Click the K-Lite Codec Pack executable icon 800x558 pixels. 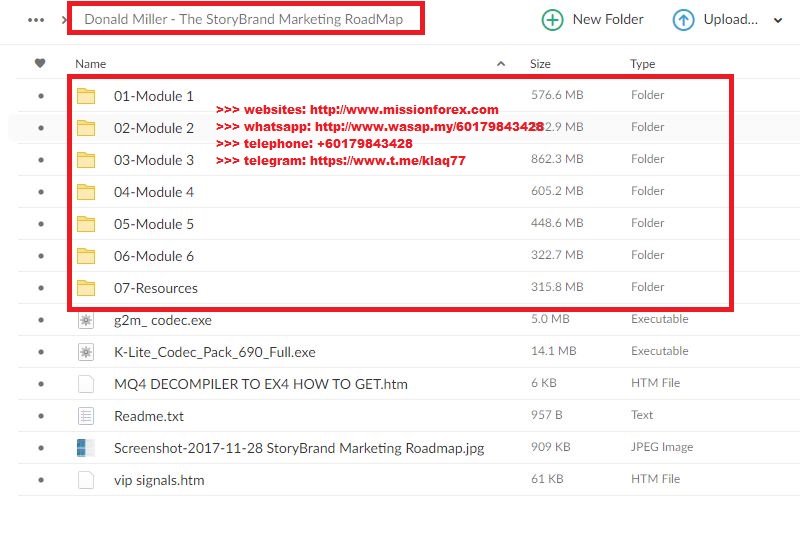point(86,352)
